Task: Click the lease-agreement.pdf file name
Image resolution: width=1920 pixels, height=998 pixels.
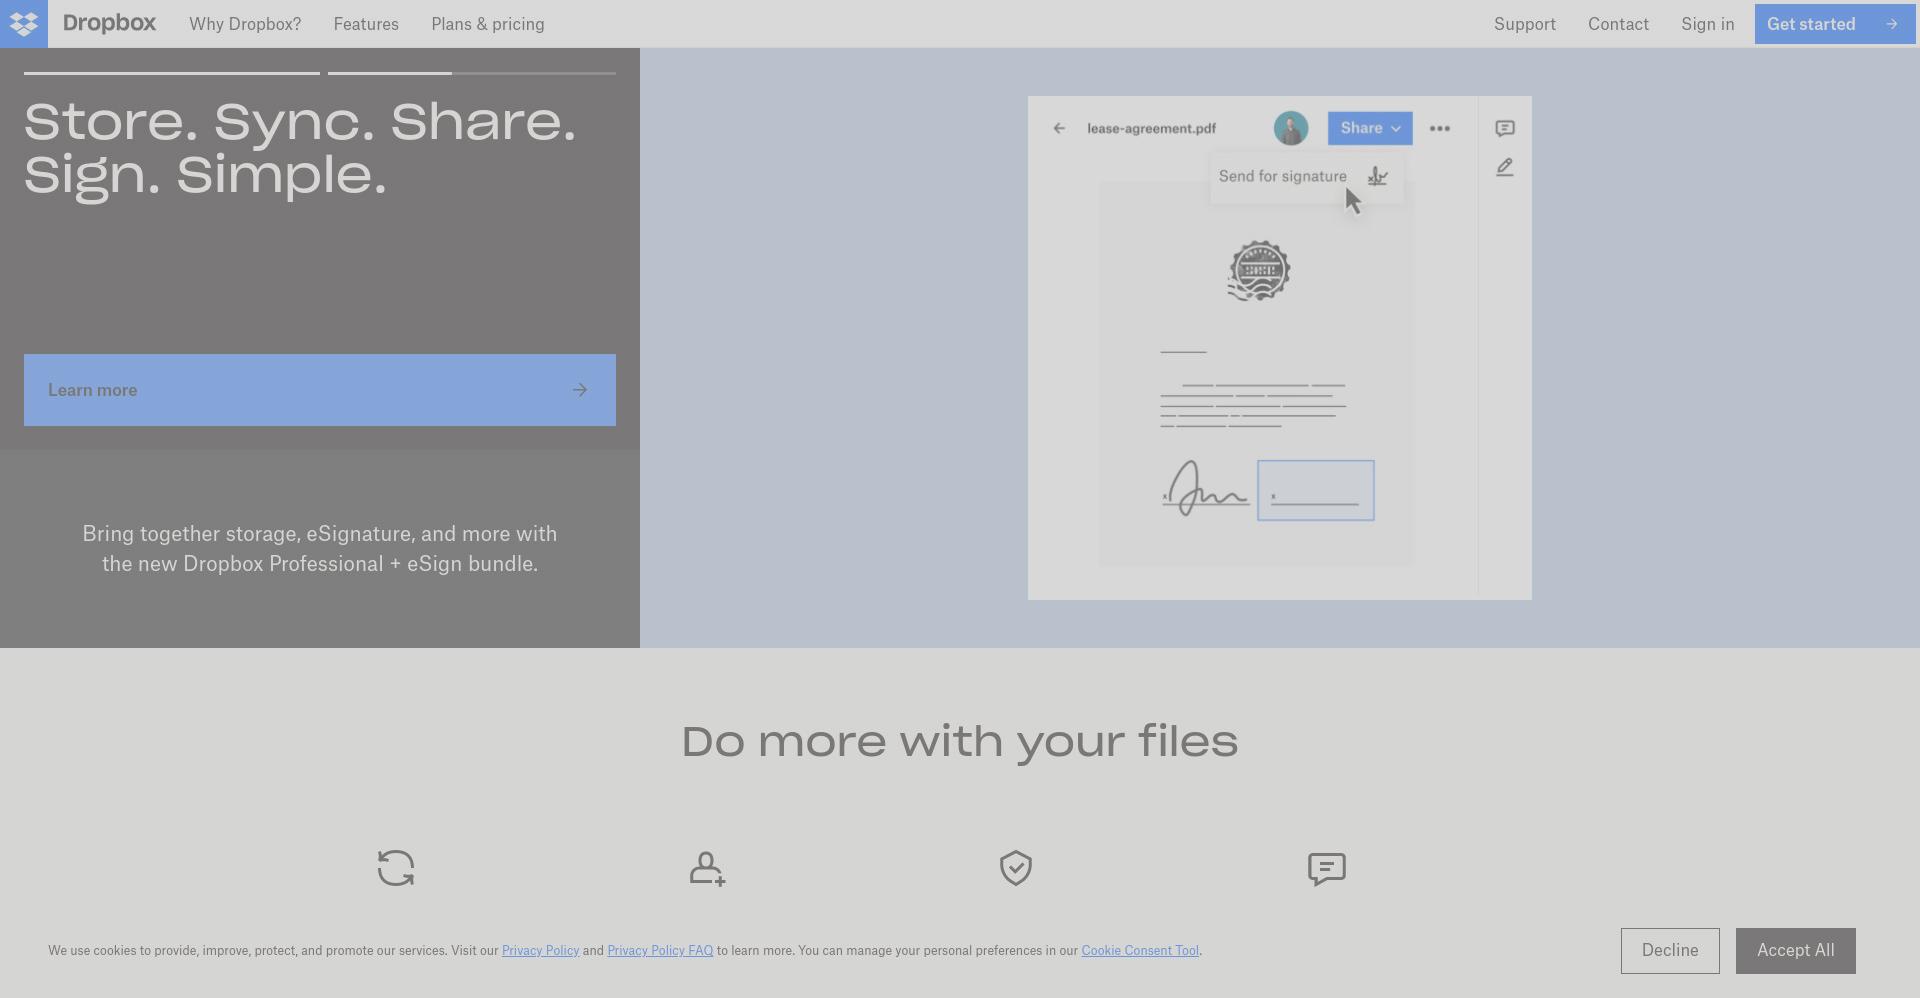Action: point(1152,128)
